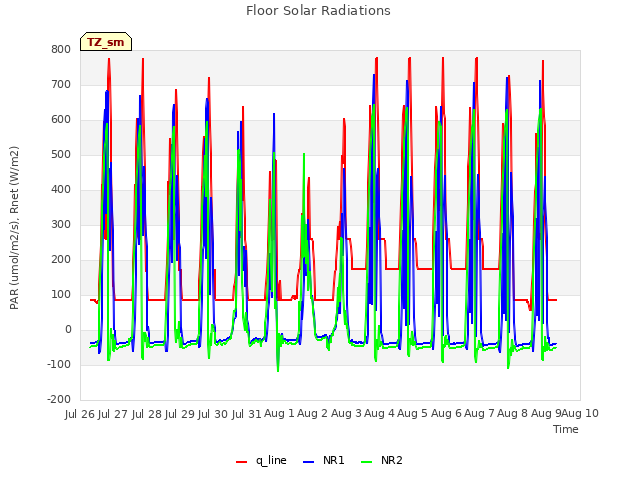Screen dimensions: 640x480
Task: Click the Floor Solar Radiations chart title
Action: coord(318,11)
